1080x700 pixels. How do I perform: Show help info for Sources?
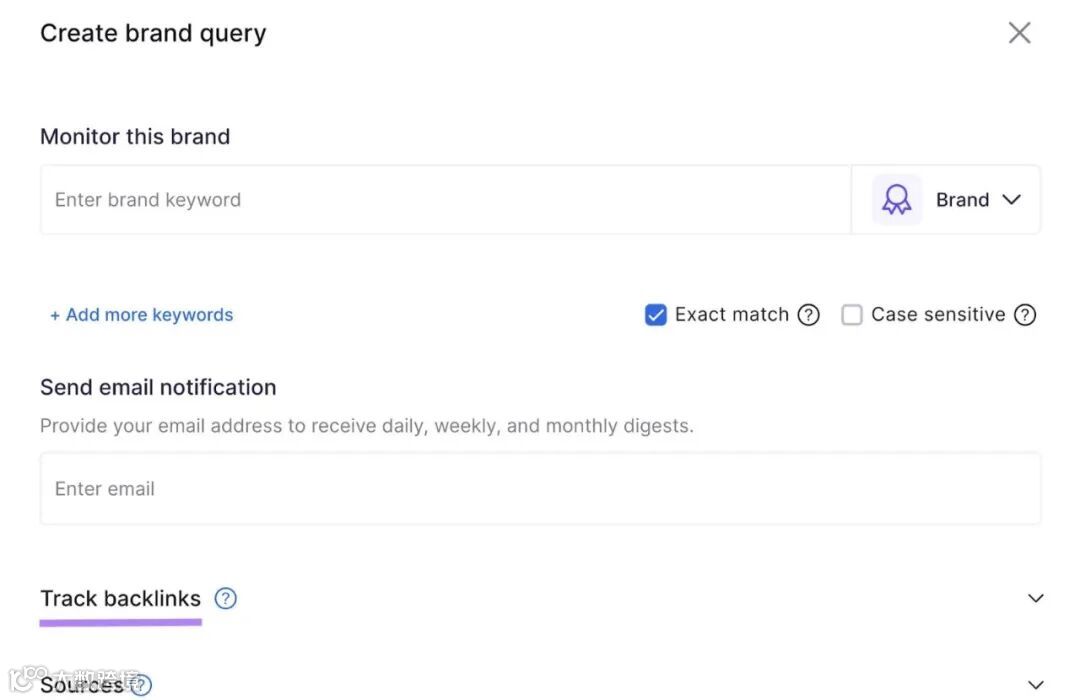141,685
